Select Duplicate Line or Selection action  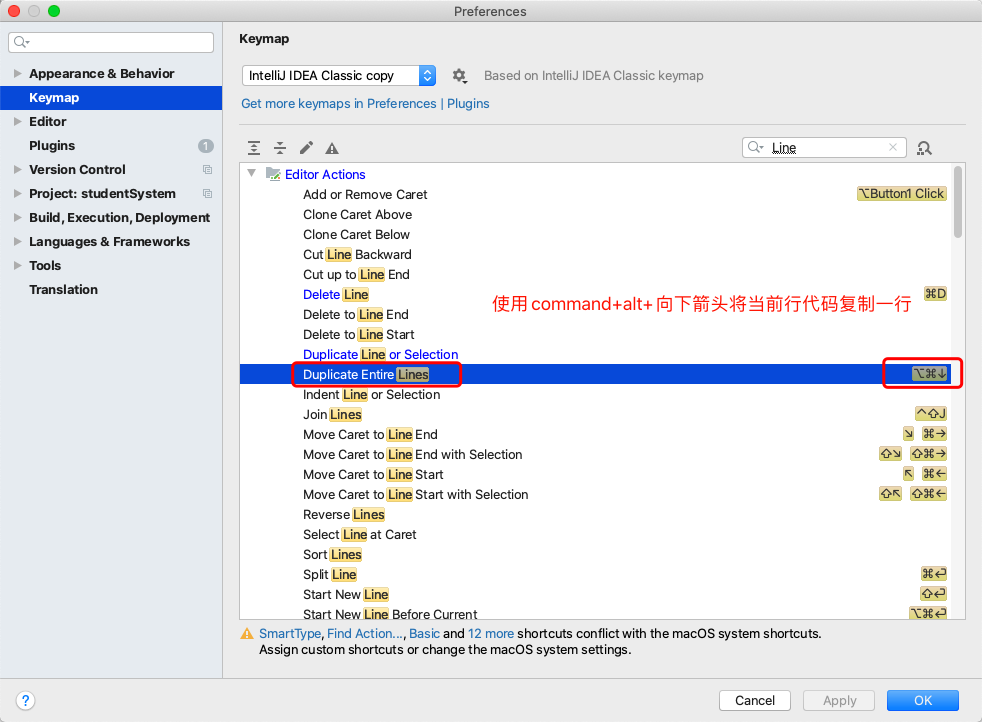pos(381,354)
